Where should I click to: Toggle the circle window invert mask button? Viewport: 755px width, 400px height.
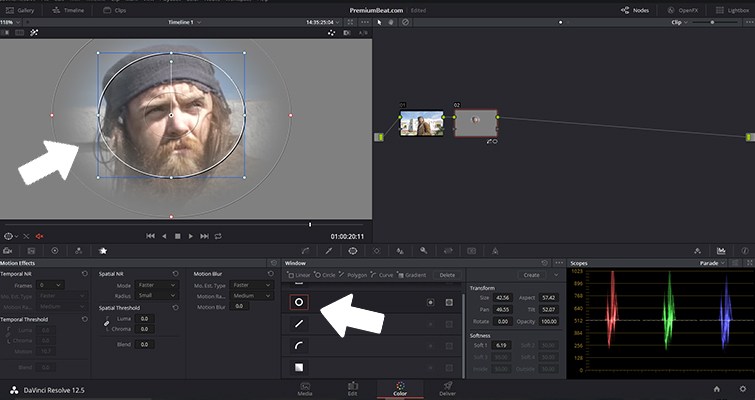(x=431, y=301)
